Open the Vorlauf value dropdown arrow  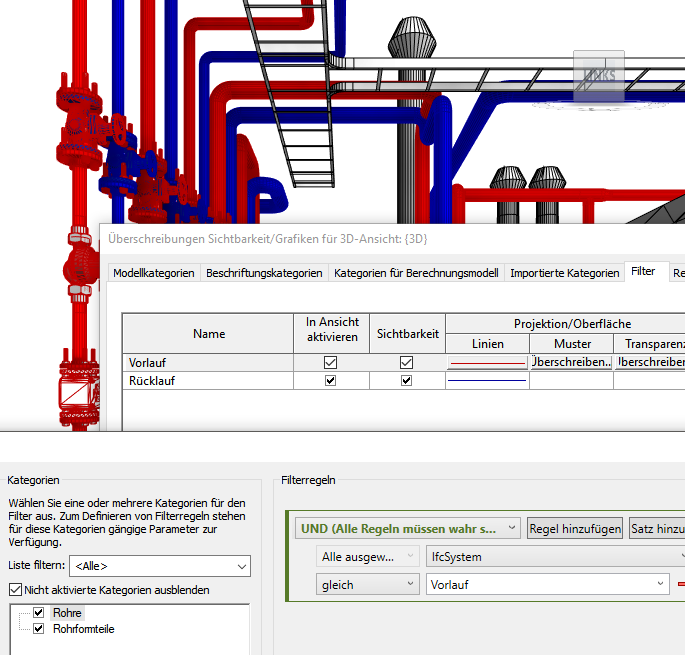point(659,584)
